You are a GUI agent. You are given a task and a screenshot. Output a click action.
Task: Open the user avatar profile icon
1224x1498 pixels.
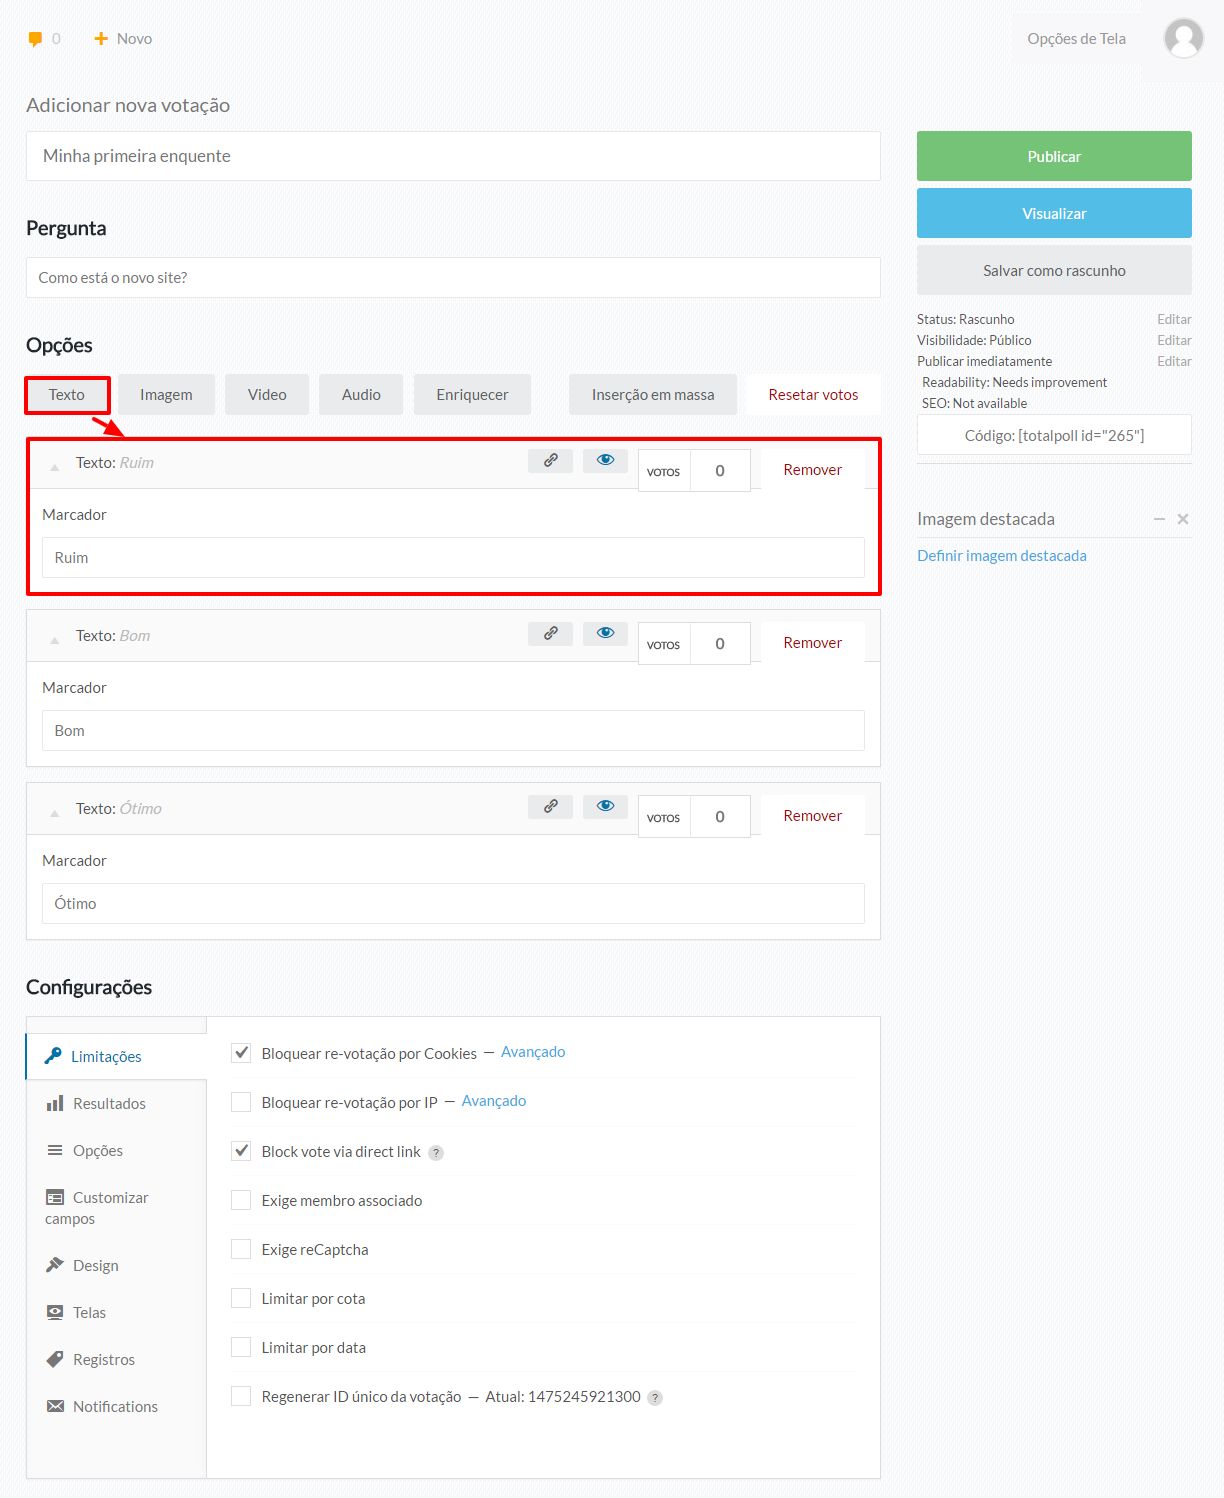click(1183, 39)
